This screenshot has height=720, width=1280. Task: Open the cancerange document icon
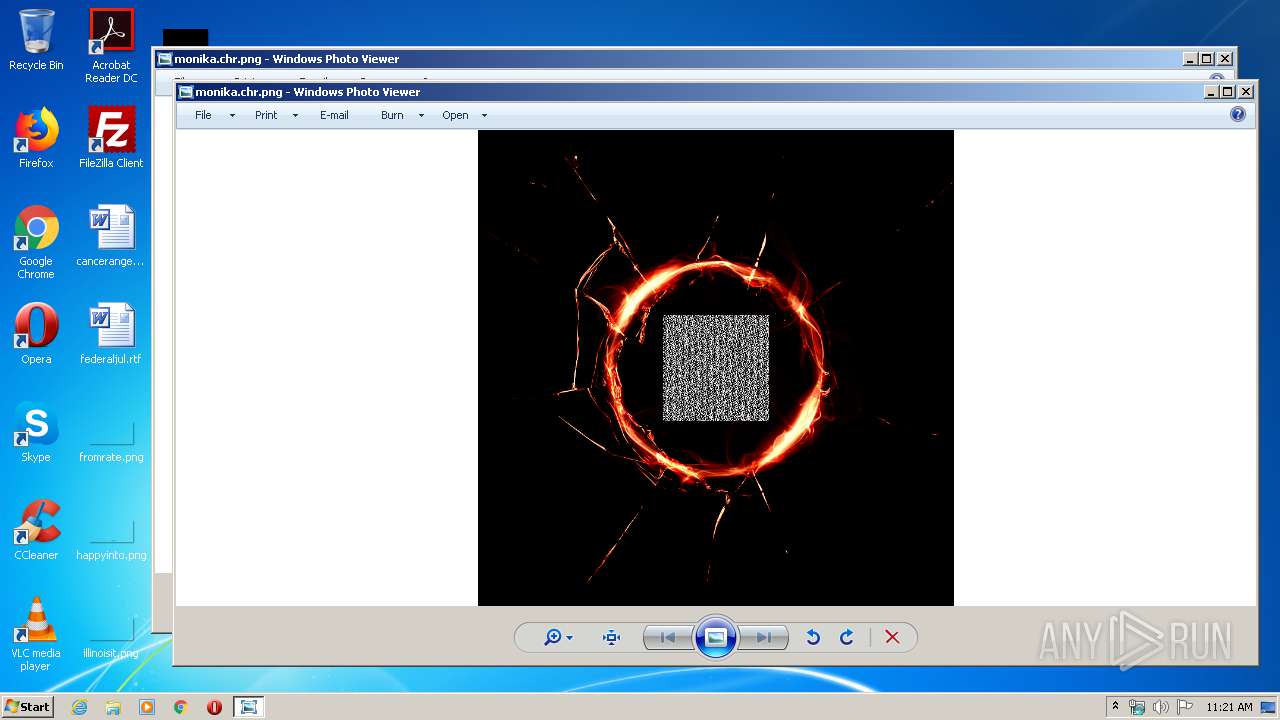(111, 236)
